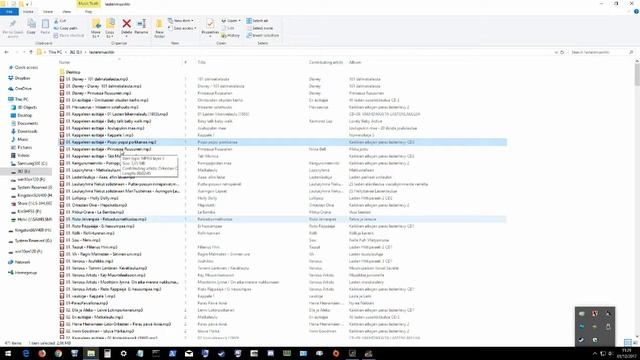Click the Pin to Quick access icon
This screenshot has height=360, width=640.
click(x=13, y=24)
